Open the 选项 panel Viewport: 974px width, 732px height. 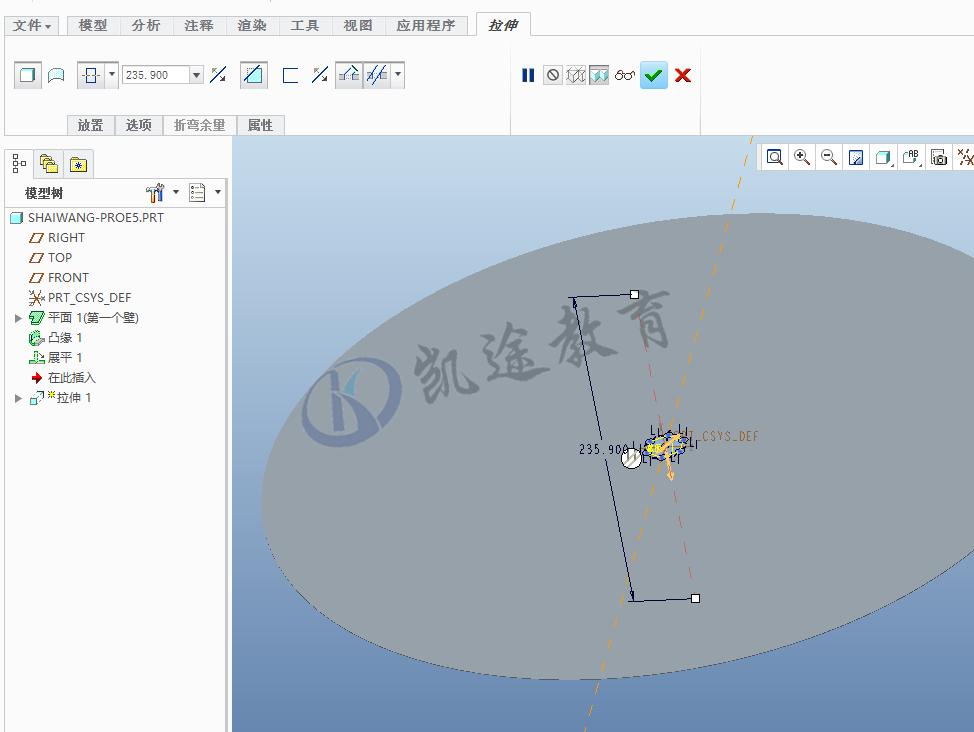click(140, 125)
